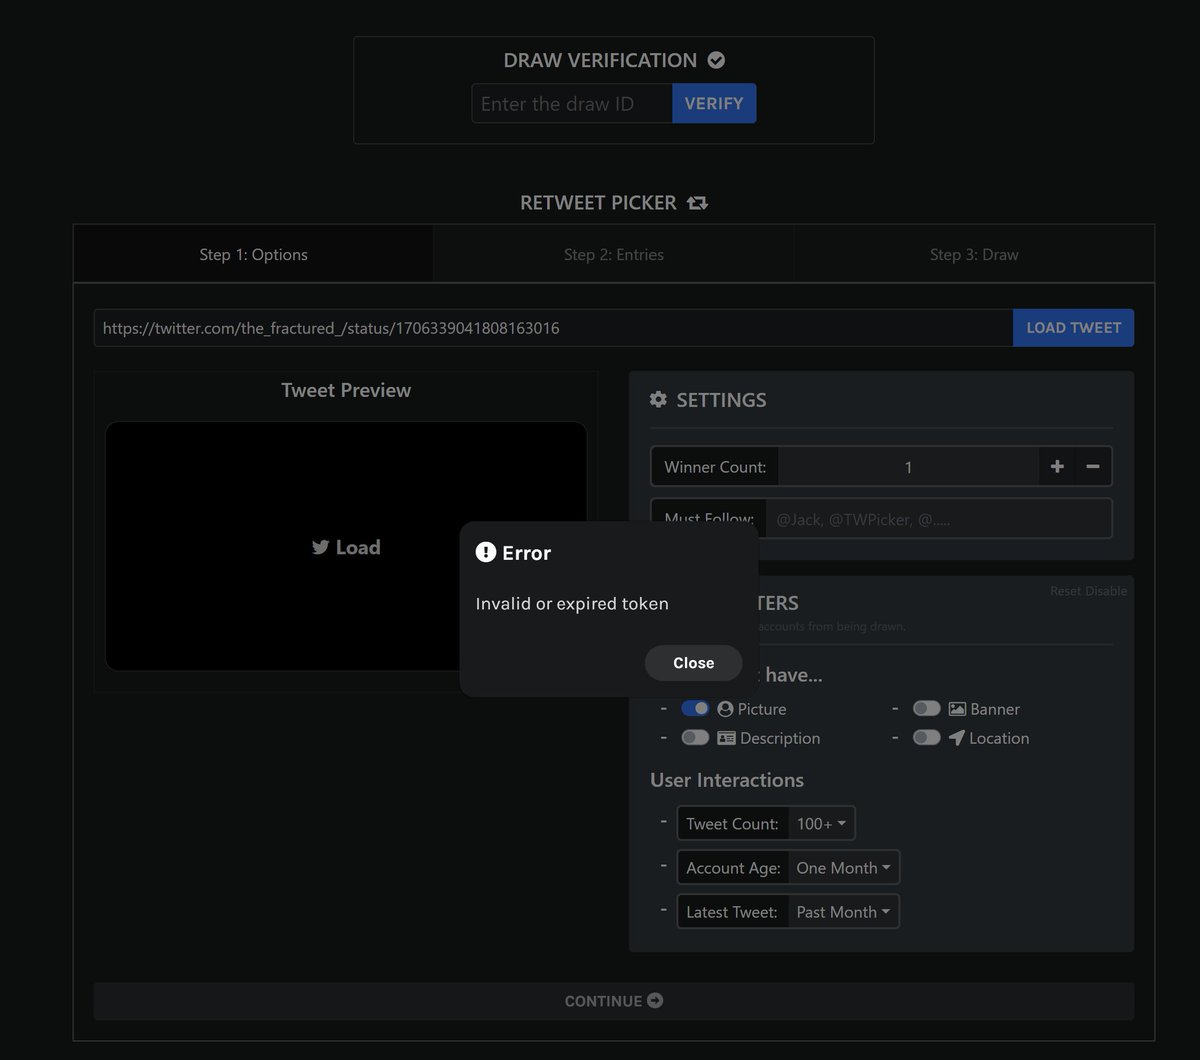Click the User Interactions heading
Image resolution: width=1200 pixels, height=1060 pixels.
pos(727,780)
